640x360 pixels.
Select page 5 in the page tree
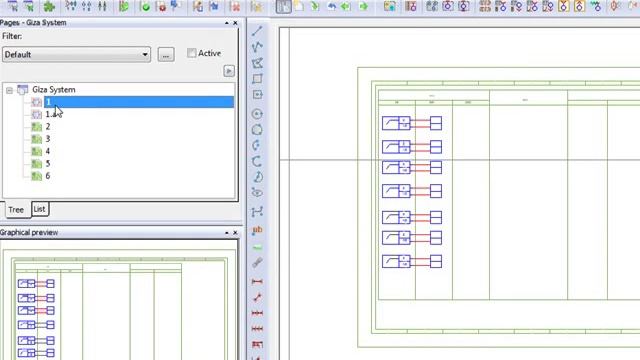click(x=48, y=164)
